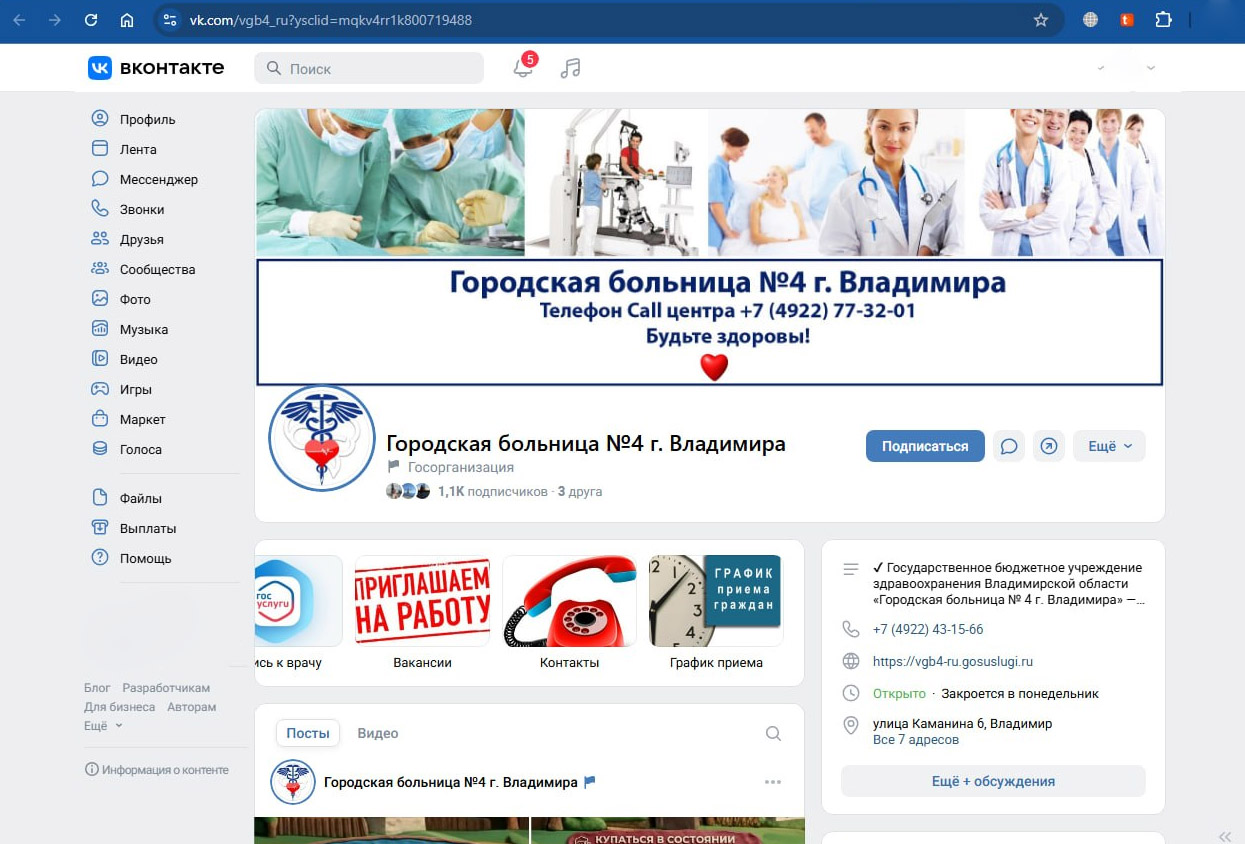Open the community avatar logo

click(x=322, y=438)
